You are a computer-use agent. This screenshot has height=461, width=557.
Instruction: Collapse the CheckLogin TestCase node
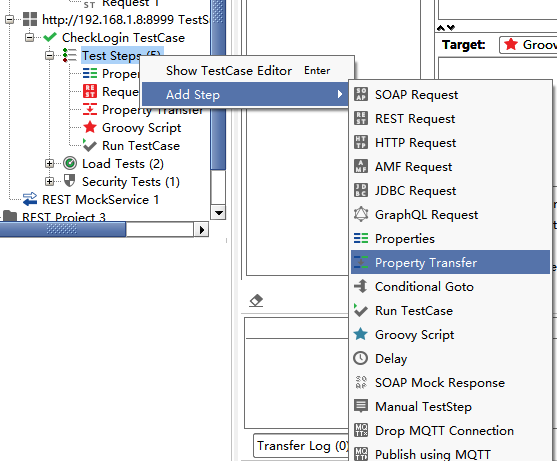29,37
